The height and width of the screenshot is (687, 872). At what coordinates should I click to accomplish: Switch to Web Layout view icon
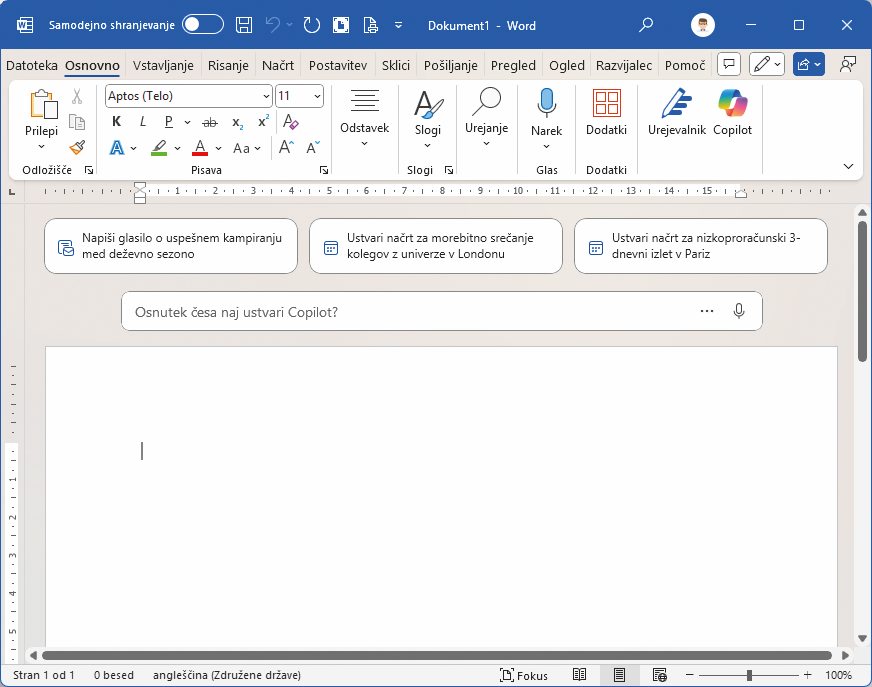pos(660,675)
